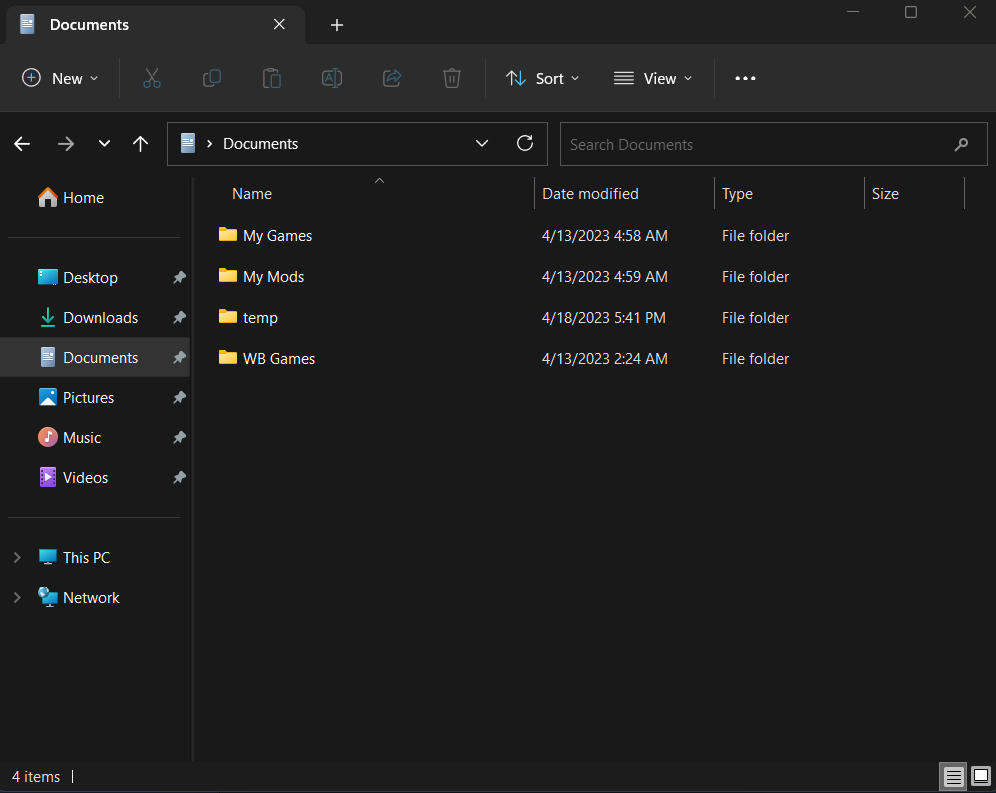Switch to large thumbnails view toggle
The width and height of the screenshot is (996, 793).
981,776
